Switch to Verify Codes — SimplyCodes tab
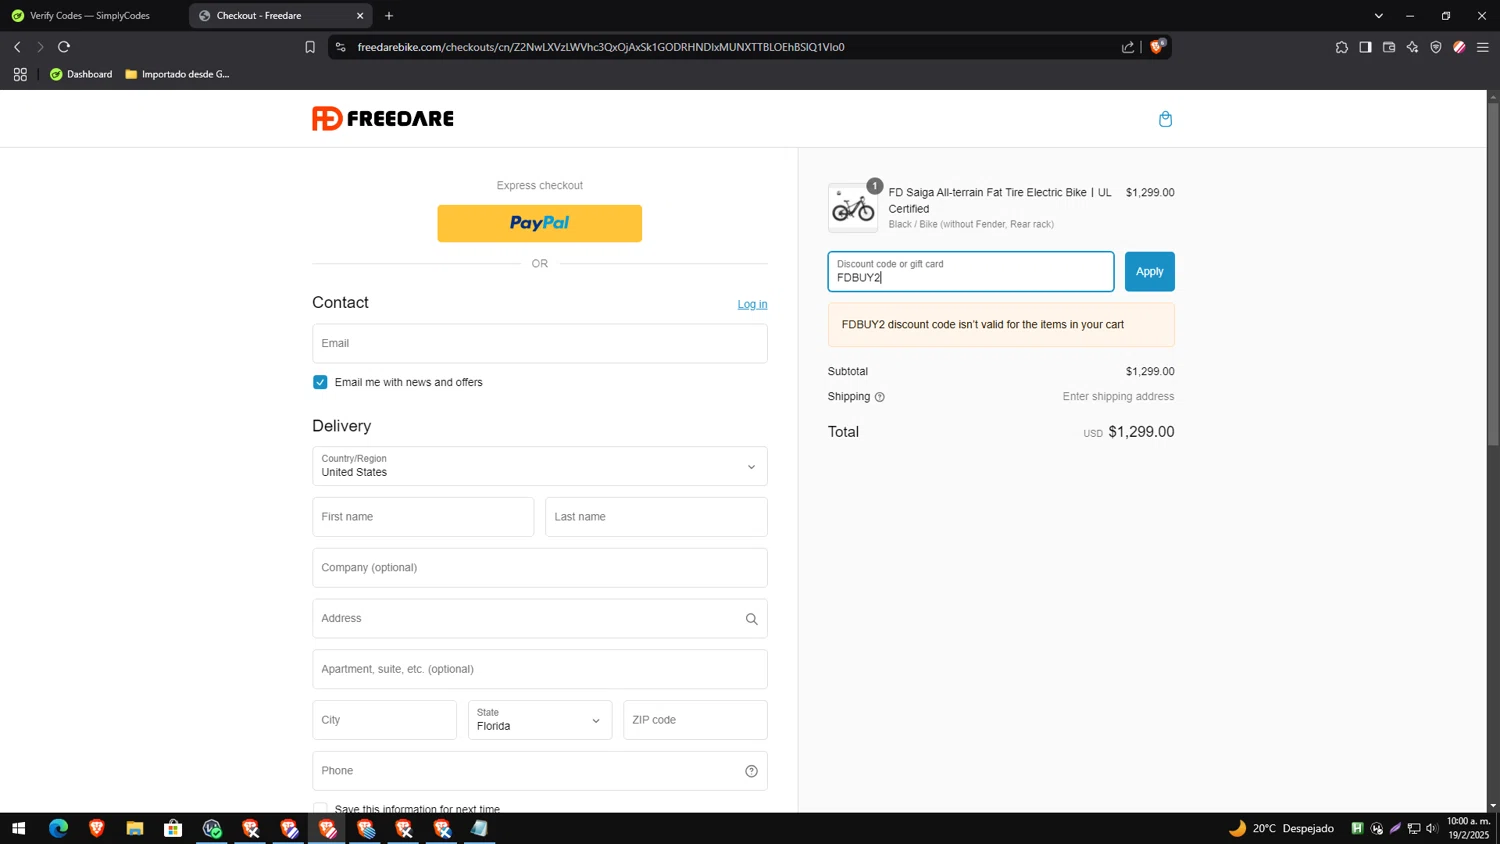The width and height of the screenshot is (1500, 844). [x=90, y=16]
